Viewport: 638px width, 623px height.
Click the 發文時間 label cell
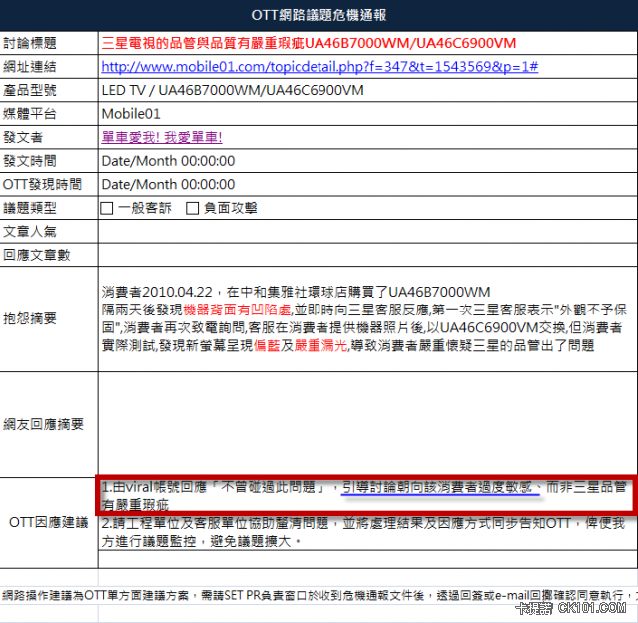(x=49, y=161)
